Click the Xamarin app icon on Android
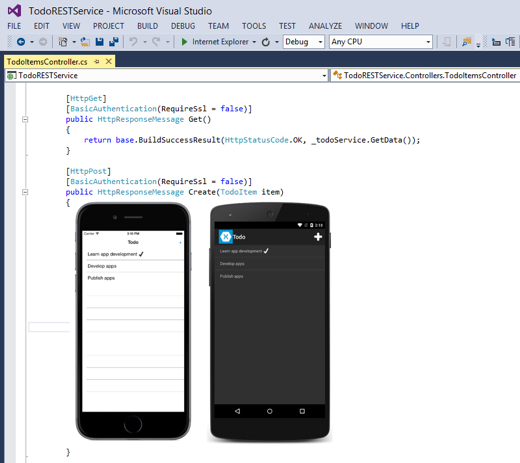This screenshot has height=463, width=520. 226,237
